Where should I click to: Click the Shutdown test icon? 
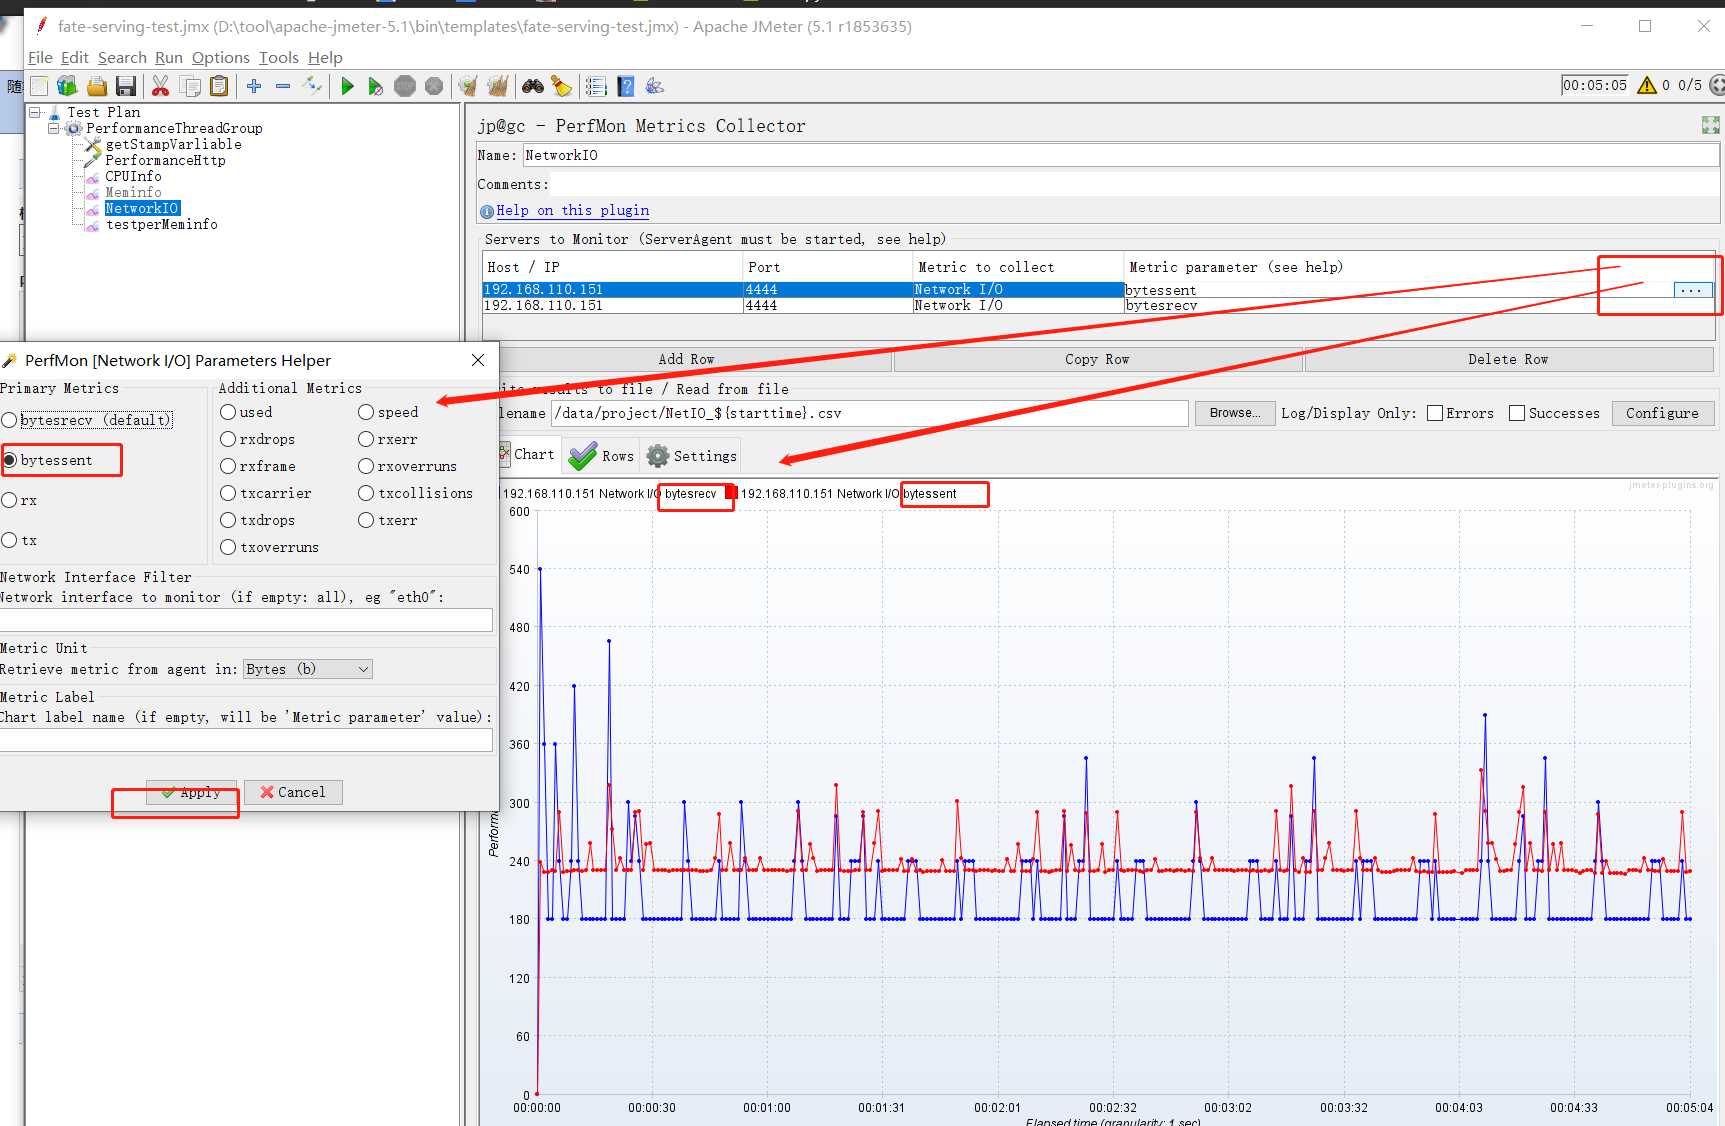click(x=434, y=86)
